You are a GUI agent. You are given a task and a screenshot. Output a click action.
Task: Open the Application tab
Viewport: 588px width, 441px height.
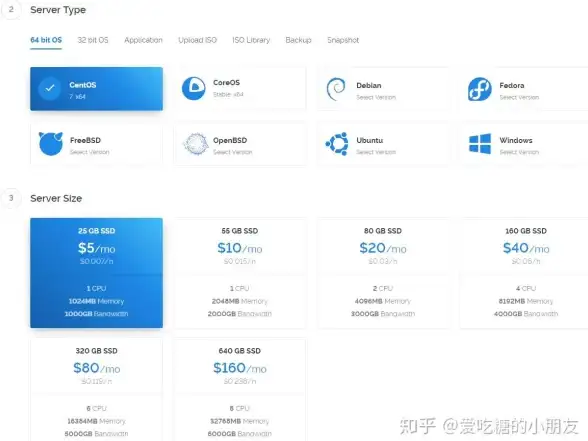[x=143, y=40]
